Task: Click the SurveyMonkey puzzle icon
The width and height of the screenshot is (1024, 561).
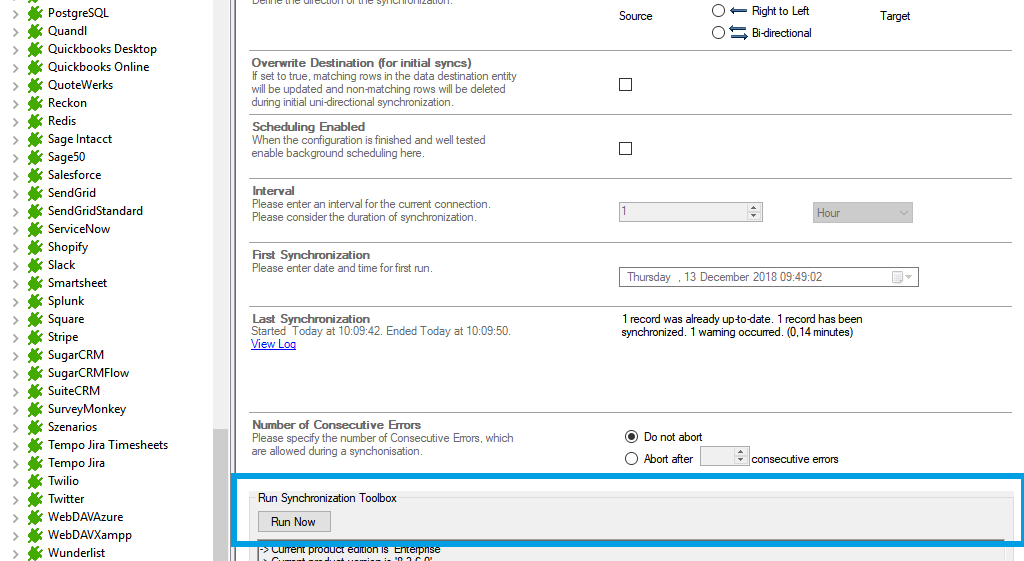Action: (x=35, y=409)
